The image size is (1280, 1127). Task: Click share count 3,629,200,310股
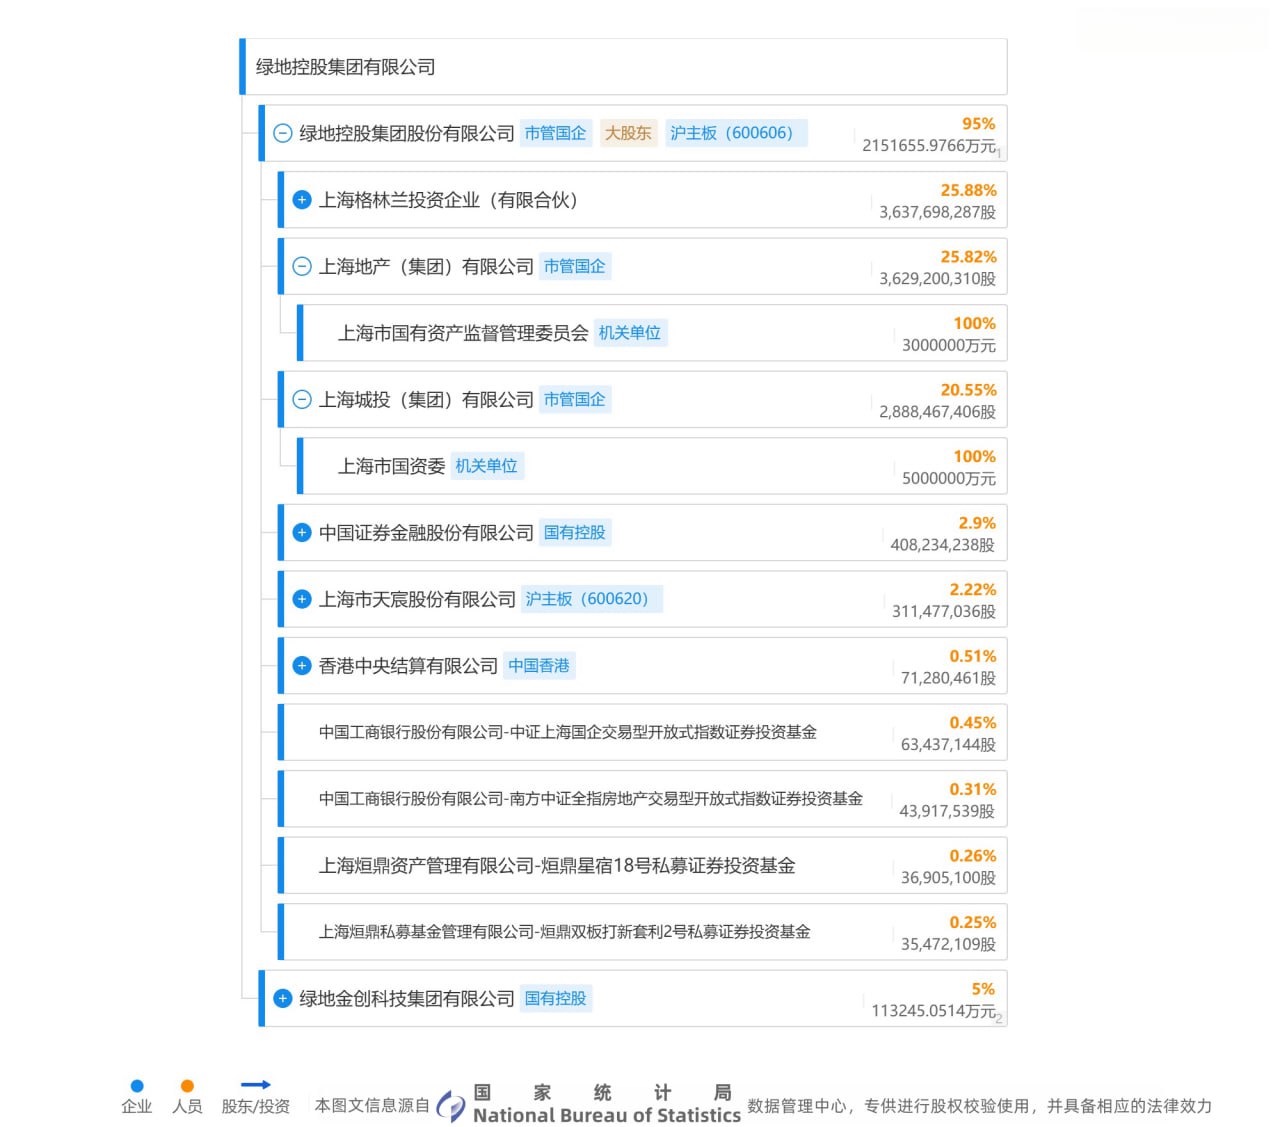pos(937,279)
